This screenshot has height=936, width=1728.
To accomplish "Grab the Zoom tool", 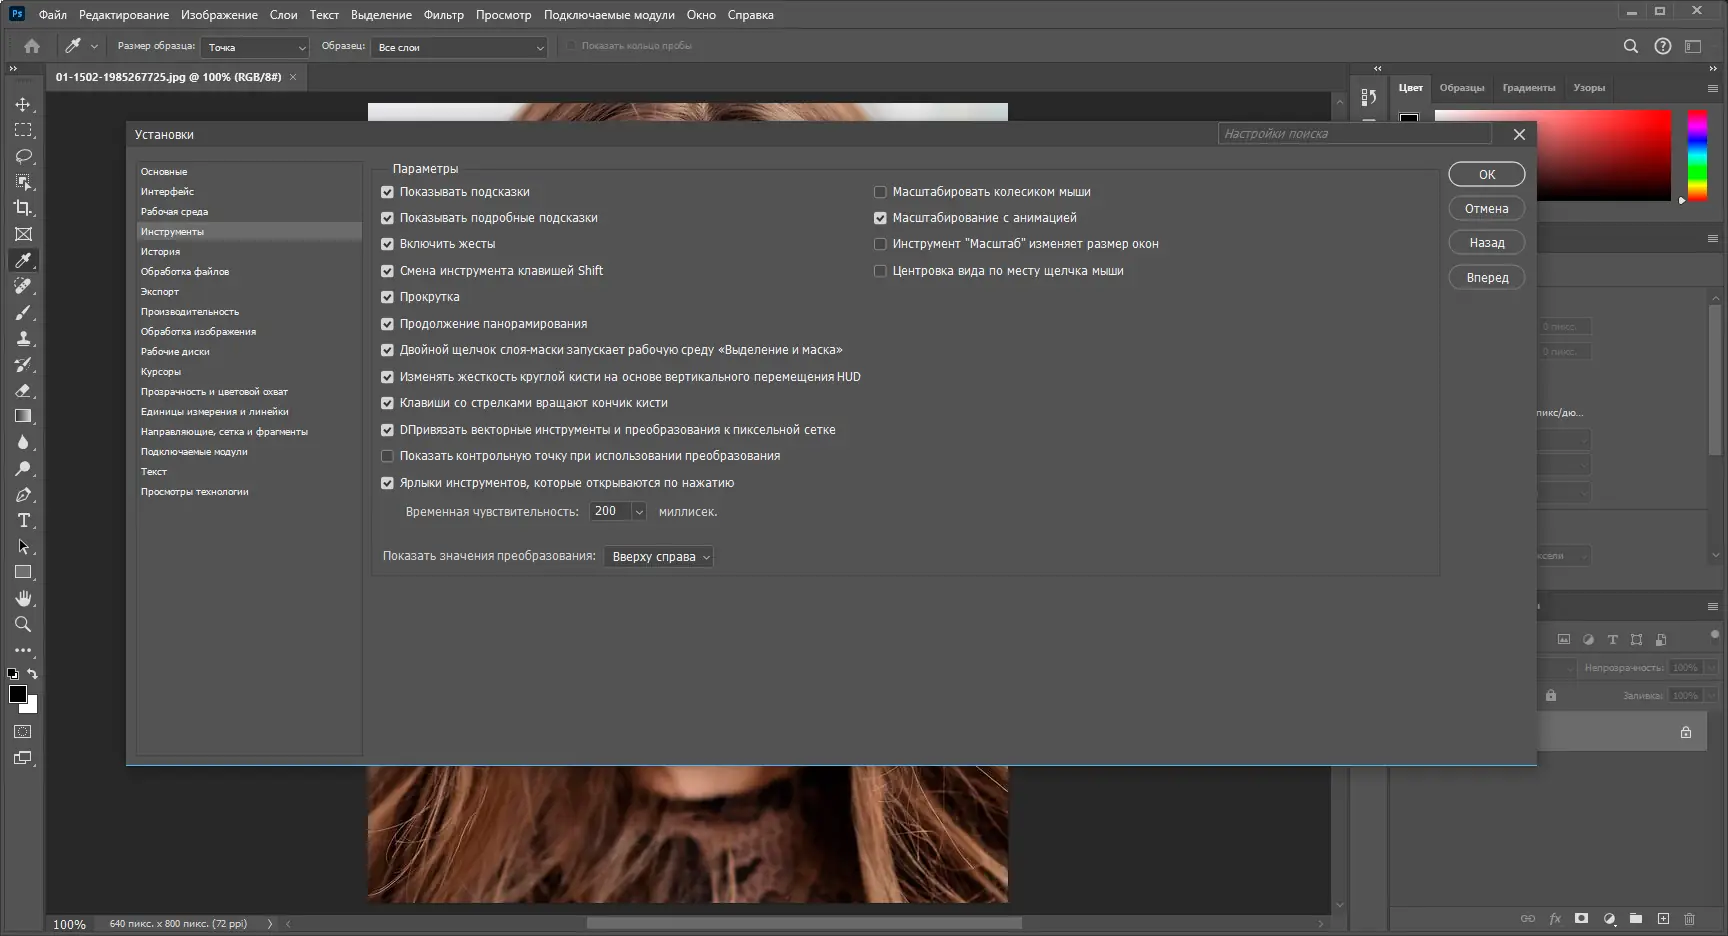I will coord(22,624).
